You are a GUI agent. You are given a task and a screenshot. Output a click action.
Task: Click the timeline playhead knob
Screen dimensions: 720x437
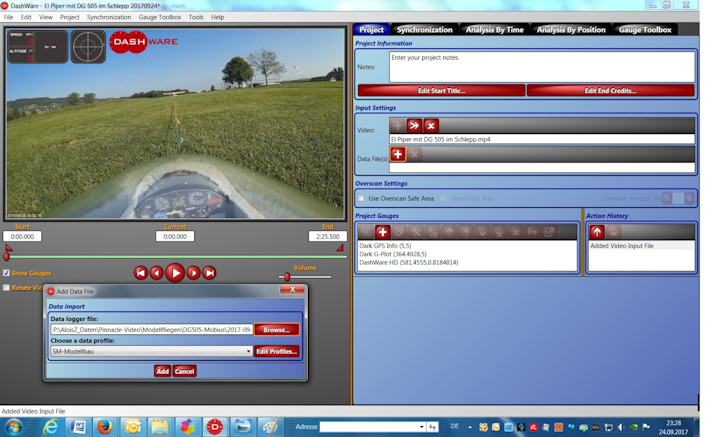(x=6, y=257)
